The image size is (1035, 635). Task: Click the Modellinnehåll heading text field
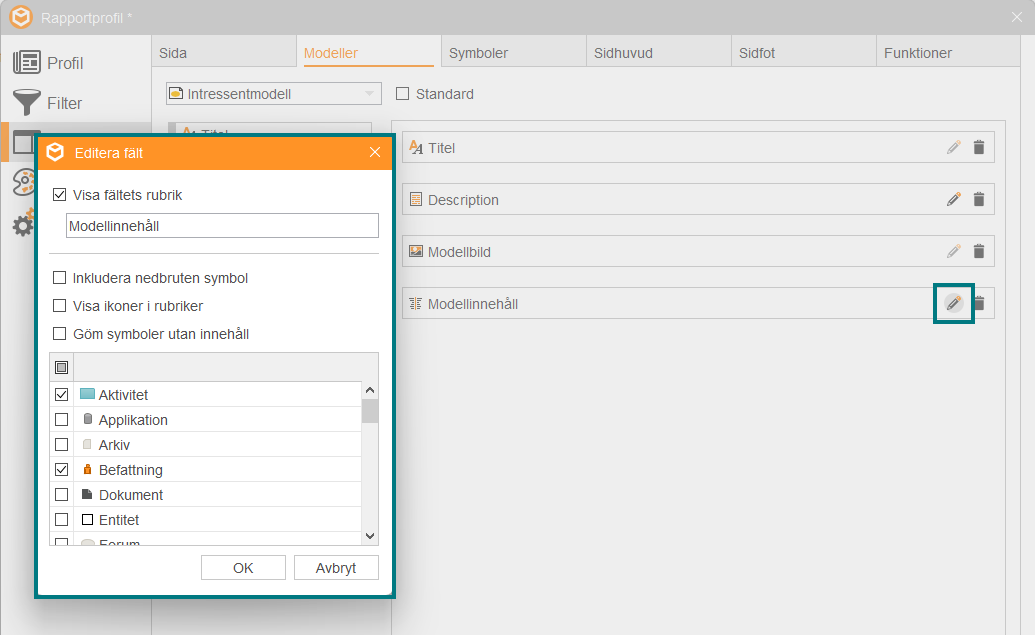point(222,226)
